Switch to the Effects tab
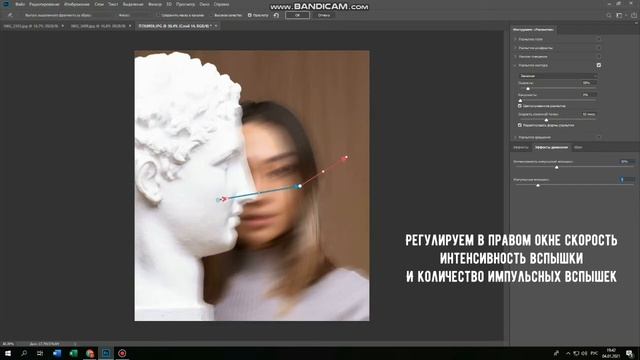 pyautogui.click(x=521, y=147)
